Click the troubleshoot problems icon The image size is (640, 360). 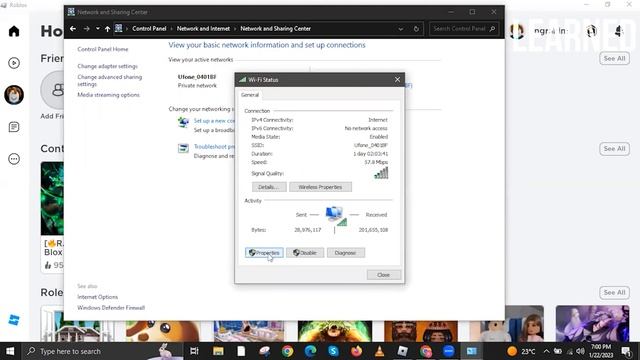(183, 148)
